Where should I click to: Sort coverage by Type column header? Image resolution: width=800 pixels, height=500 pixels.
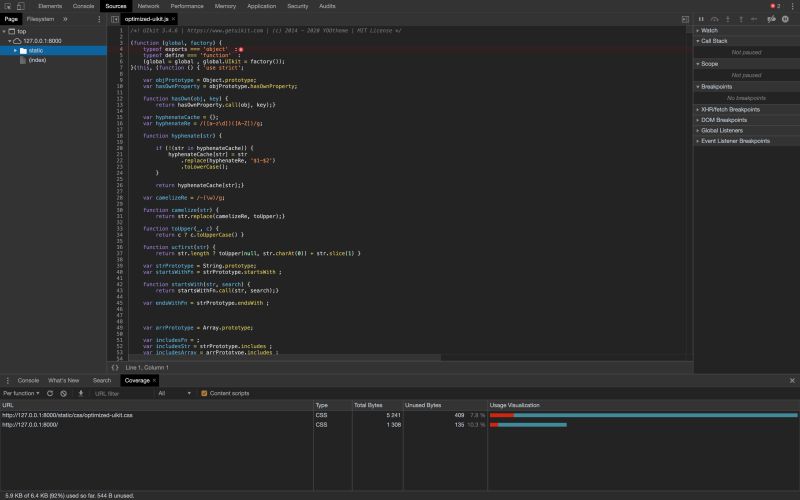[333, 405]
